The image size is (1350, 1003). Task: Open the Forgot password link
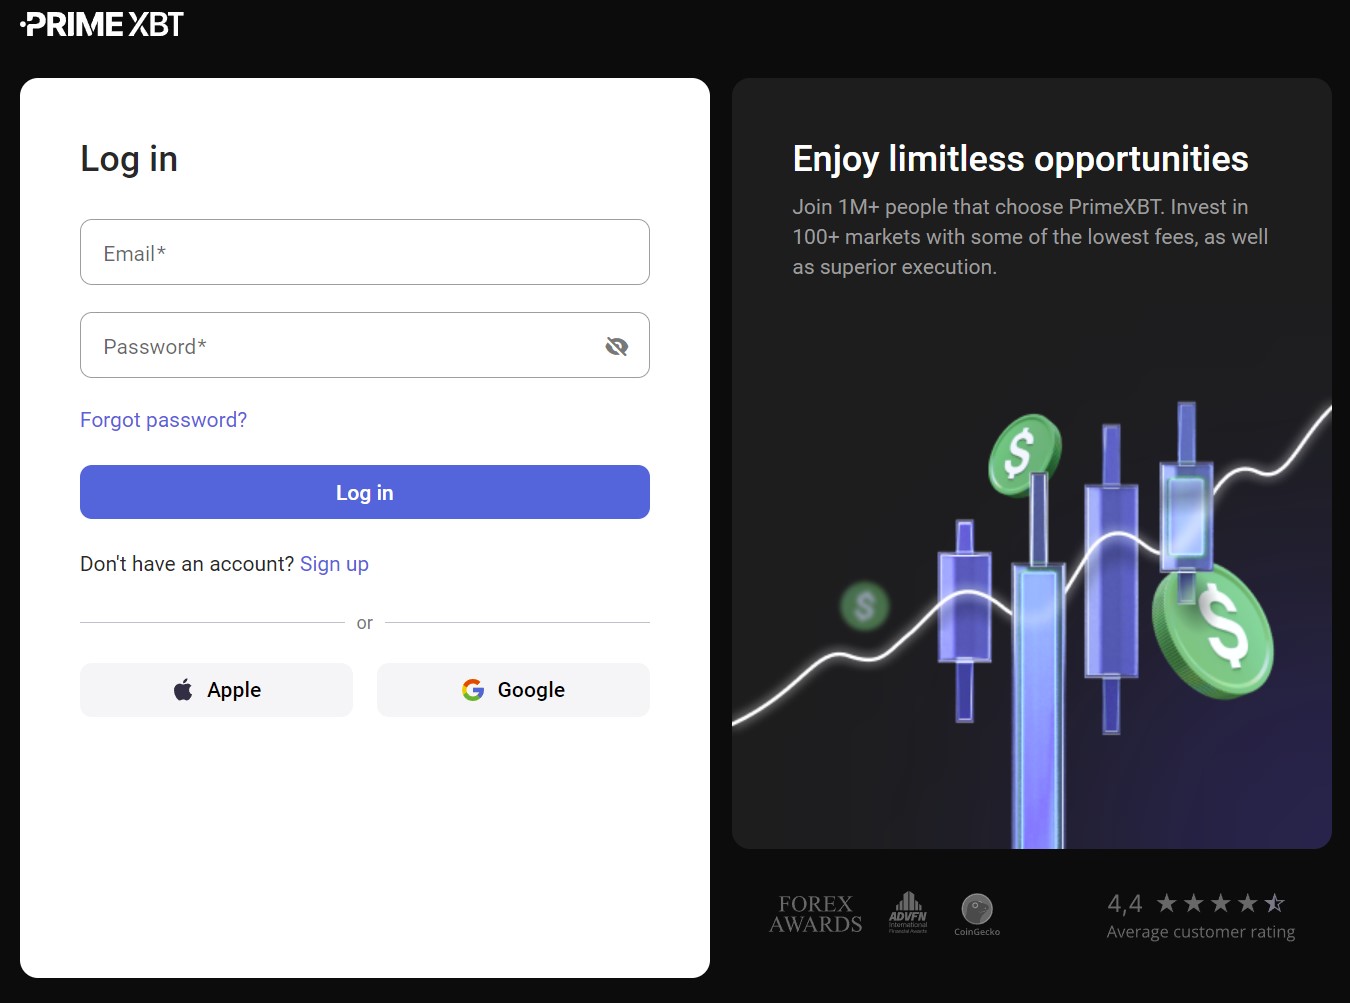pos(163,420)
